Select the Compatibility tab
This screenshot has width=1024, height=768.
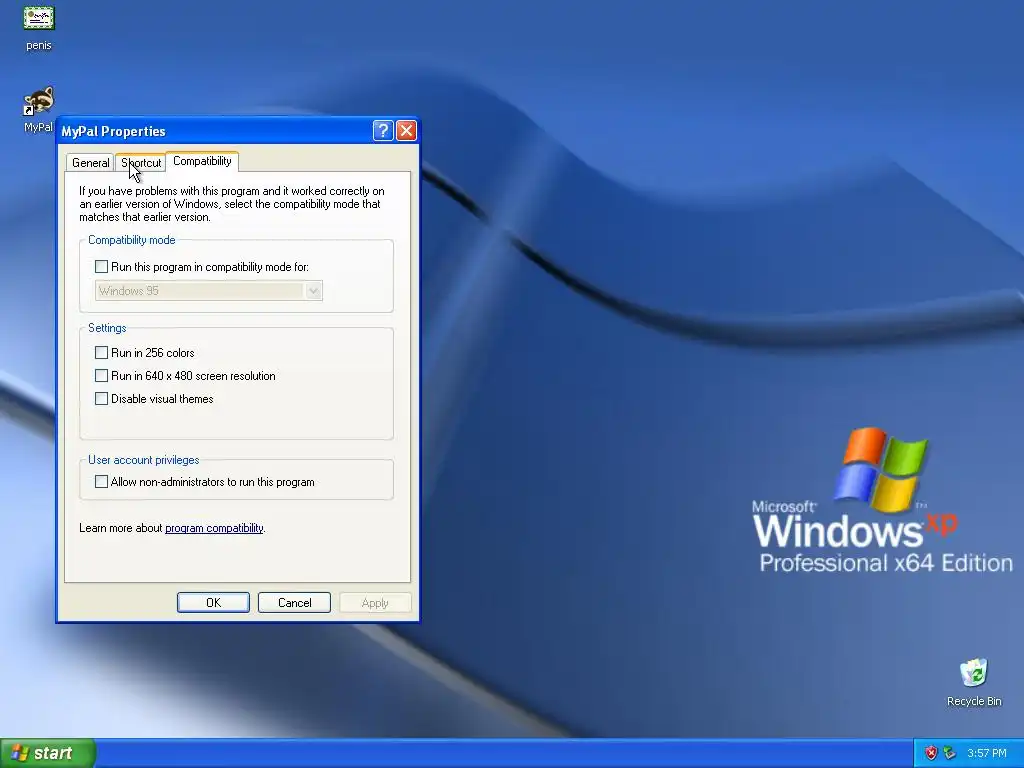(x=202, y=161)
